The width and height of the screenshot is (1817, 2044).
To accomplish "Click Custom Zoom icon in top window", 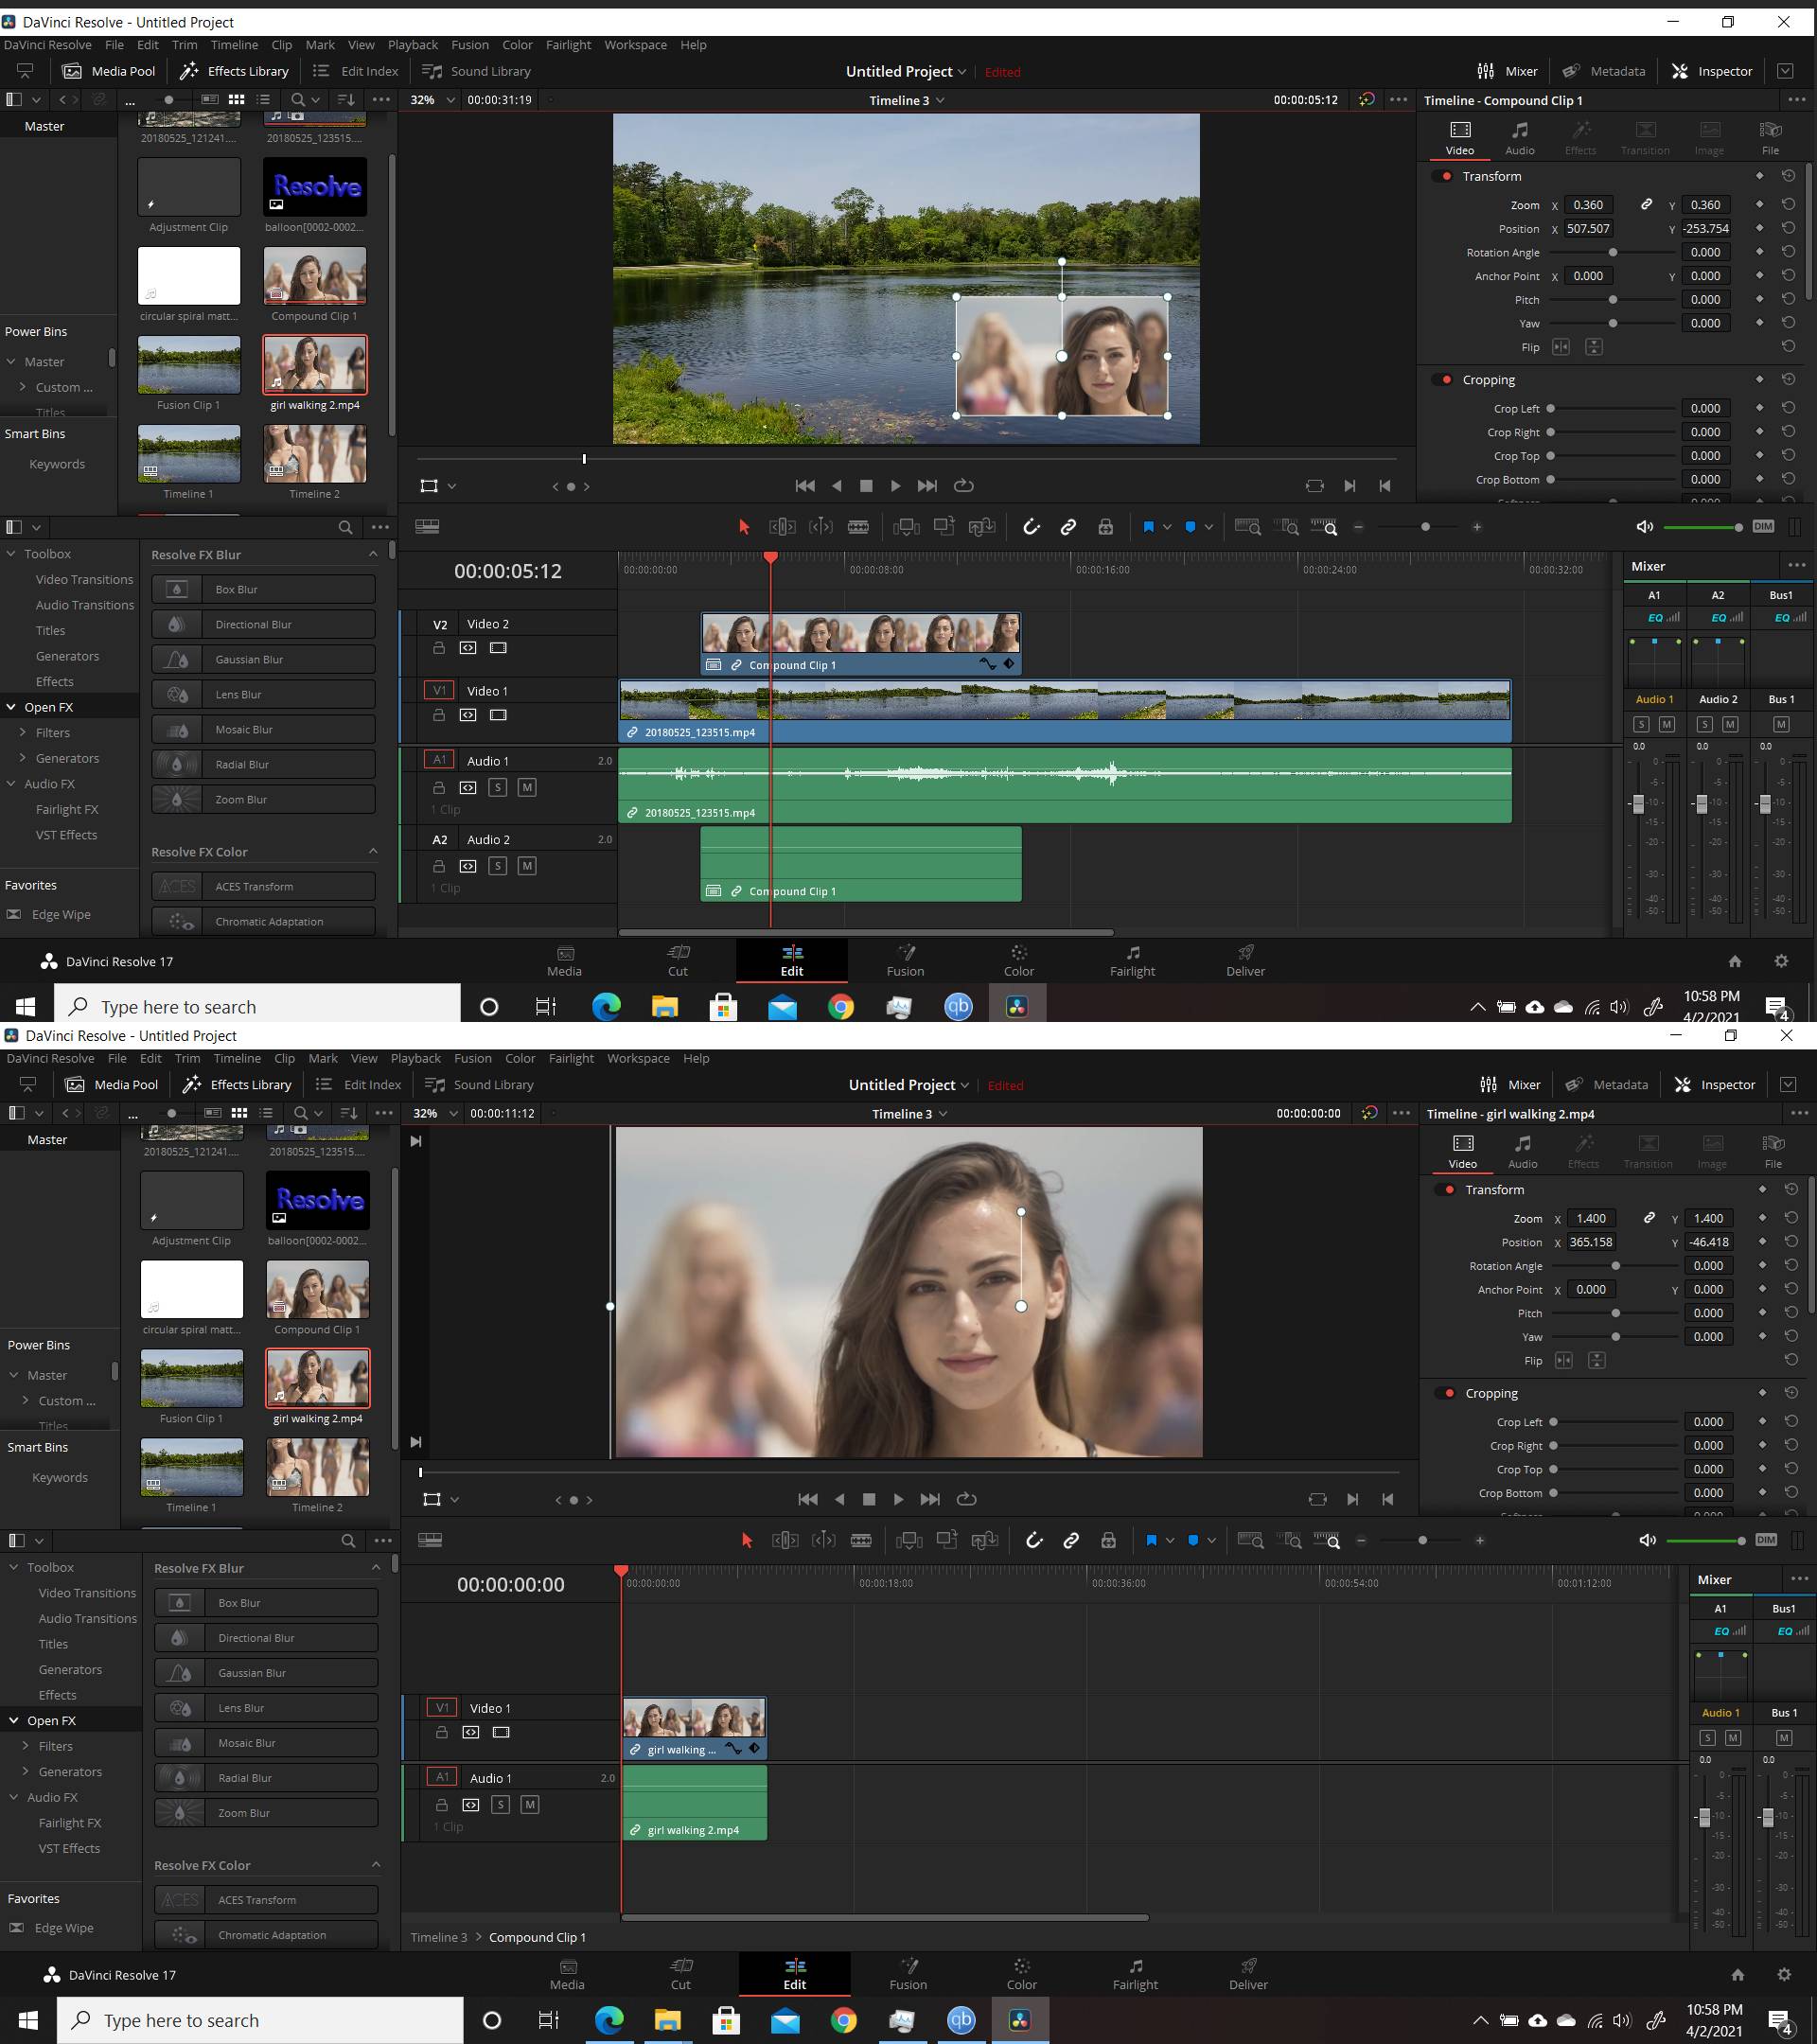I will tap(1324, 527).
